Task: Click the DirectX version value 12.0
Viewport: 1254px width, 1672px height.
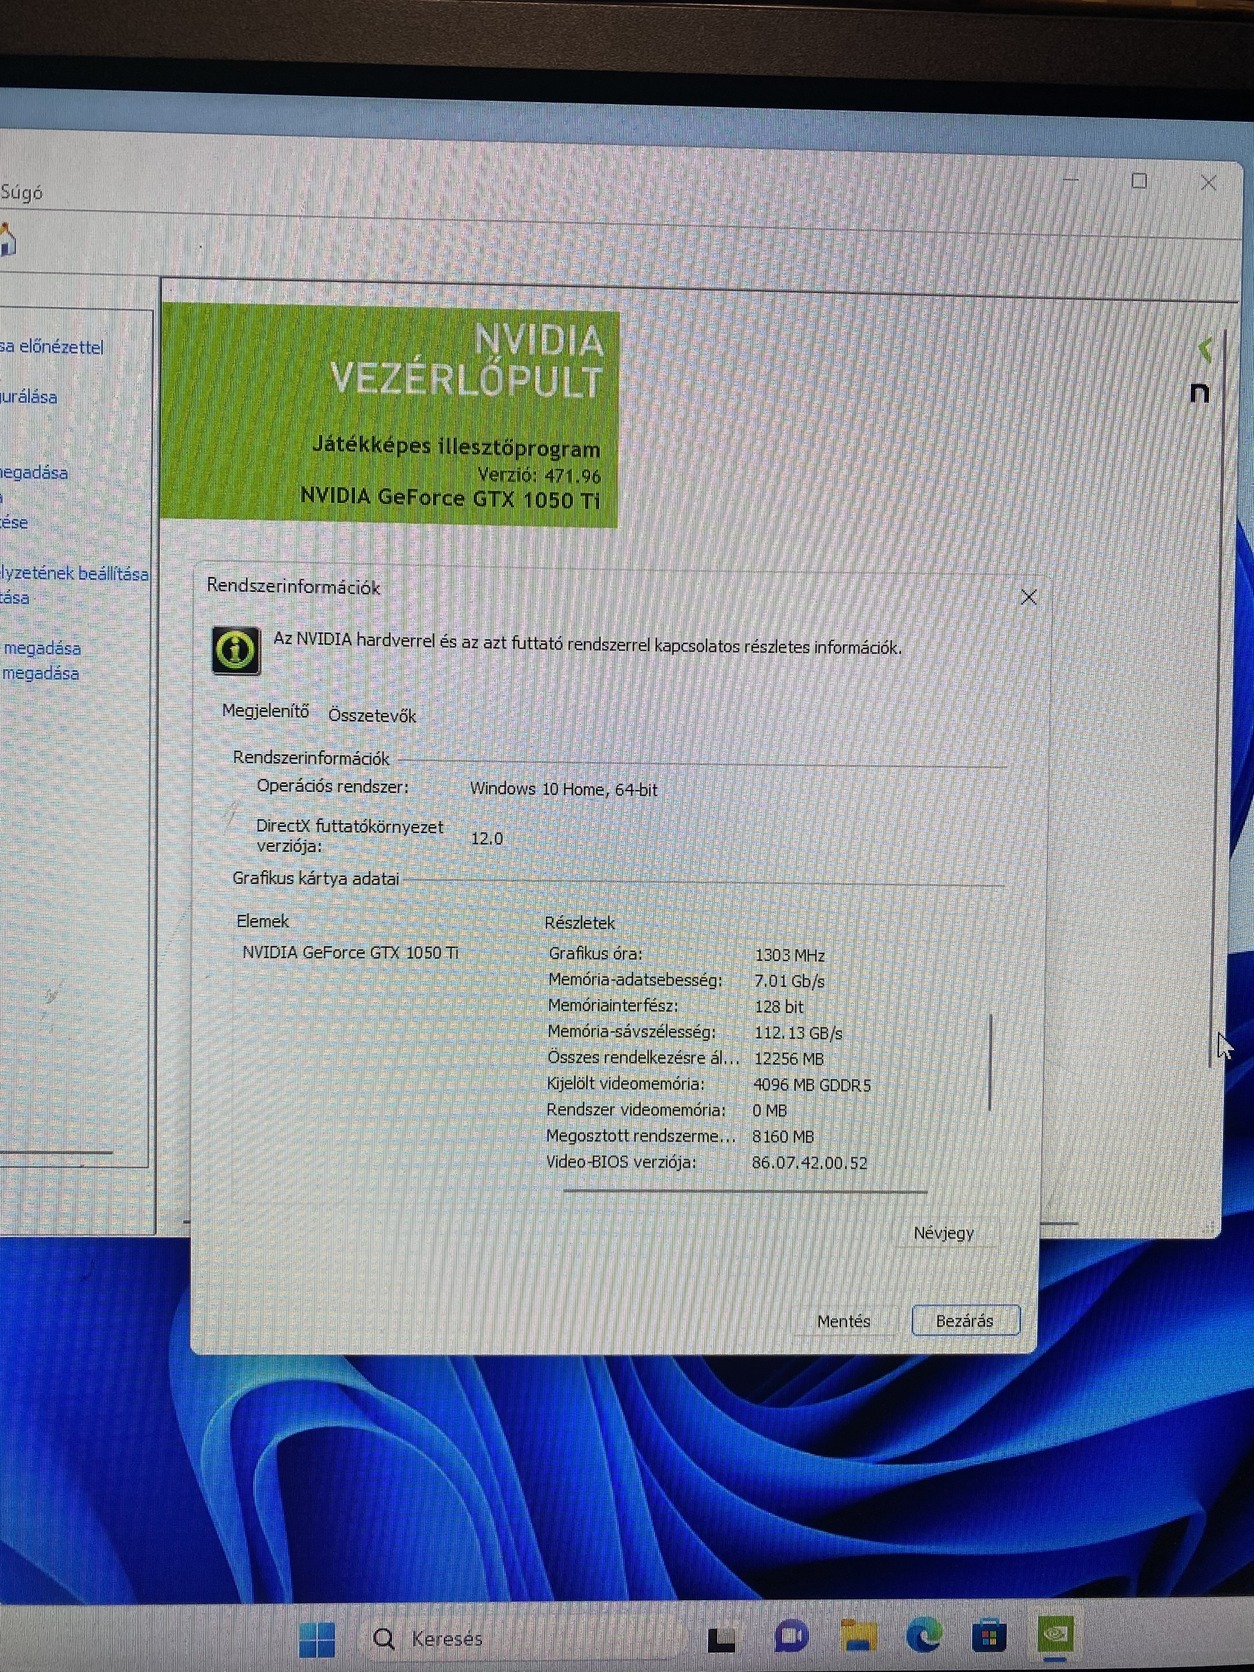Action: coord(486,838)
